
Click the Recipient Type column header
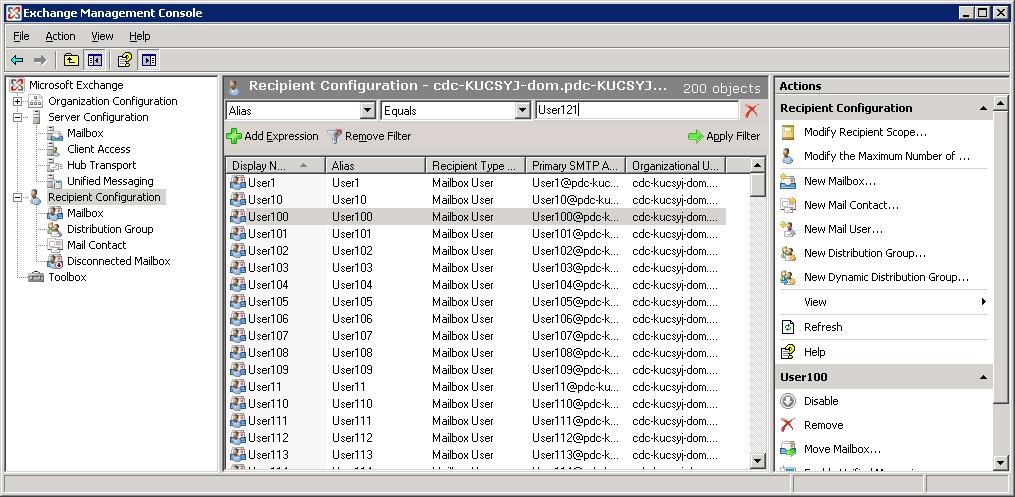coord(475,166)
